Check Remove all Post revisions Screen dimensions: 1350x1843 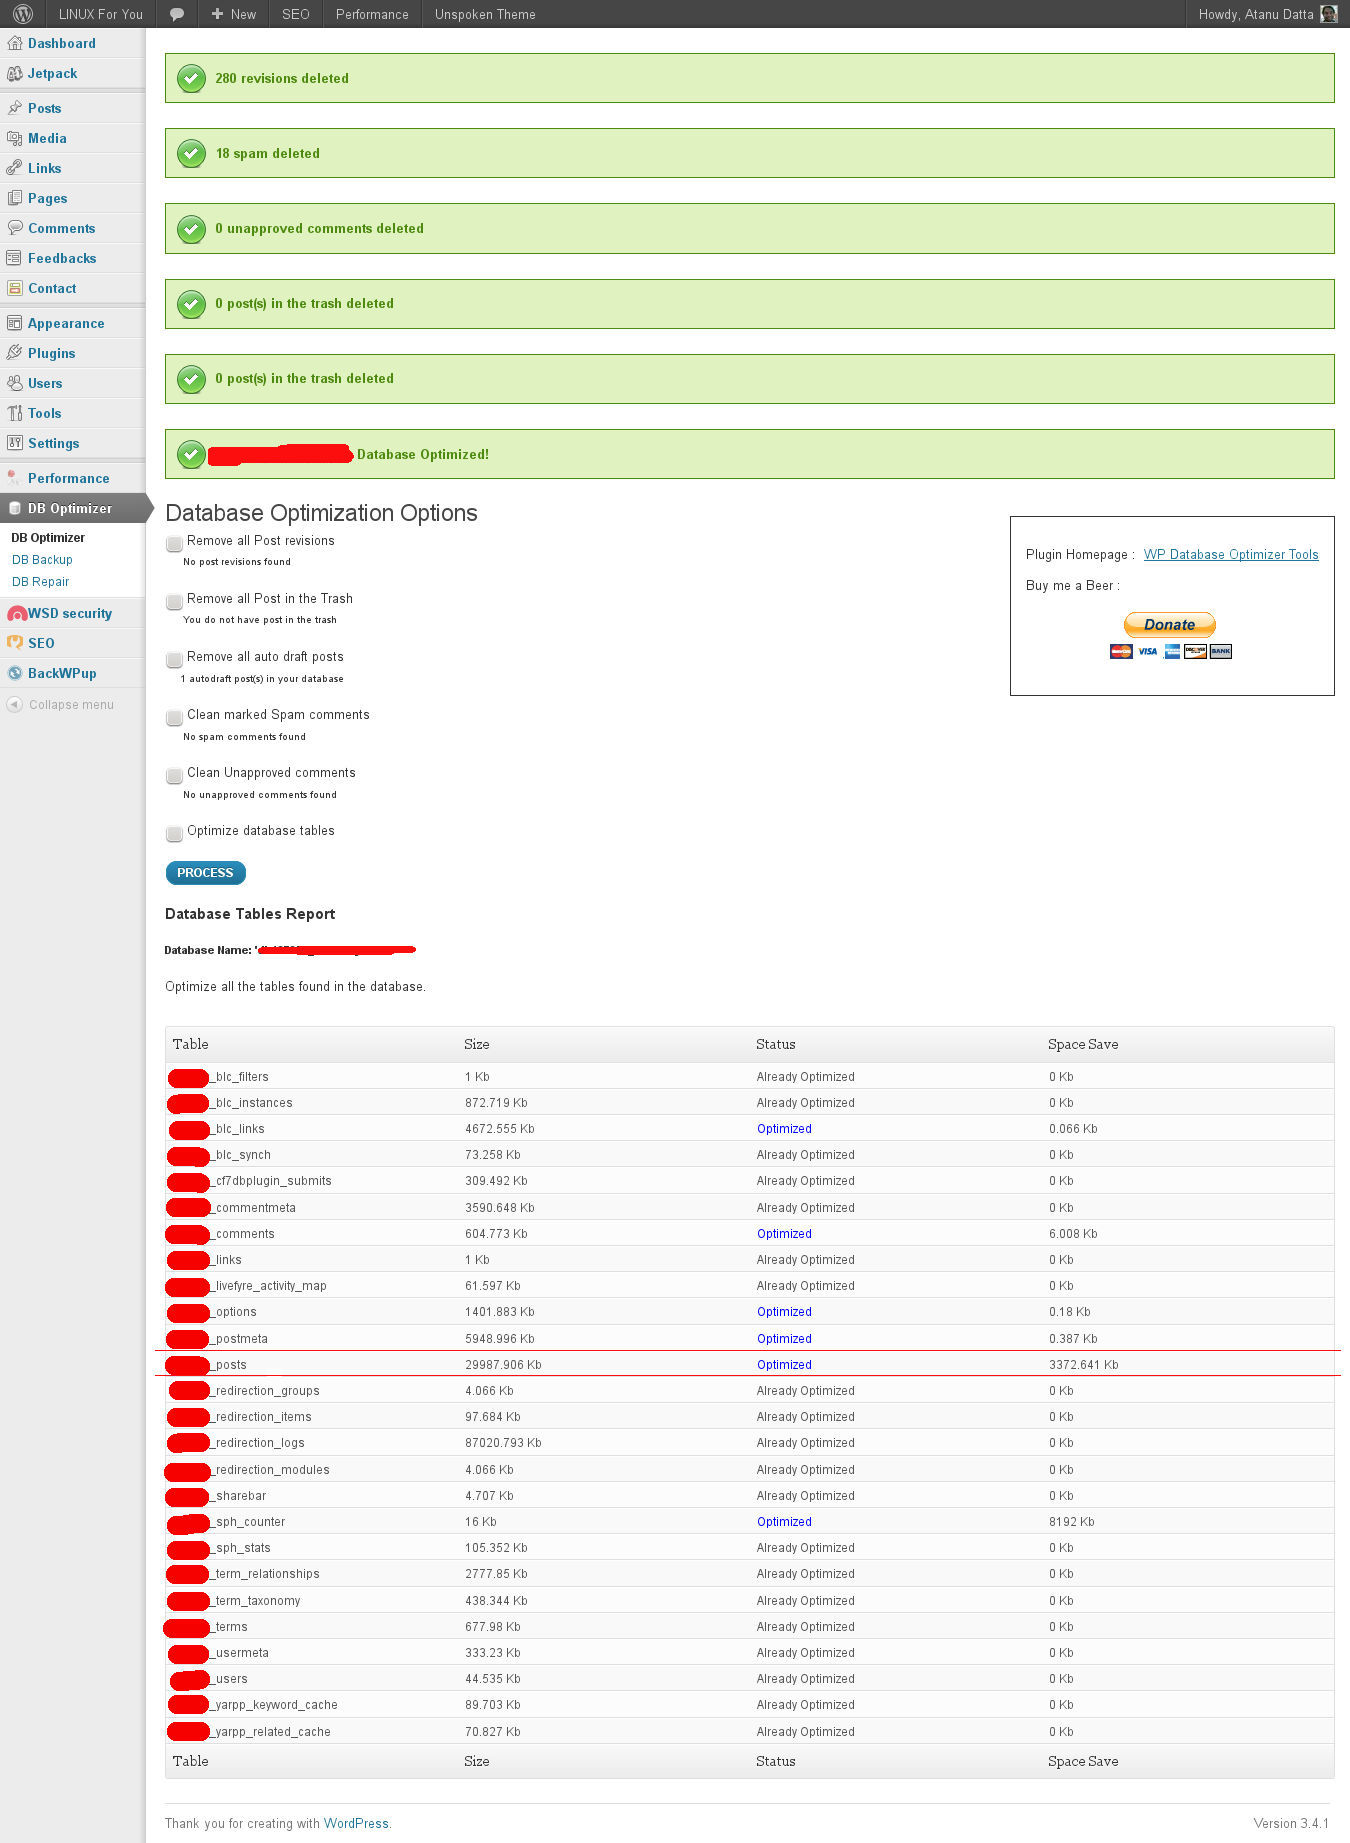(x=174, y=542)
